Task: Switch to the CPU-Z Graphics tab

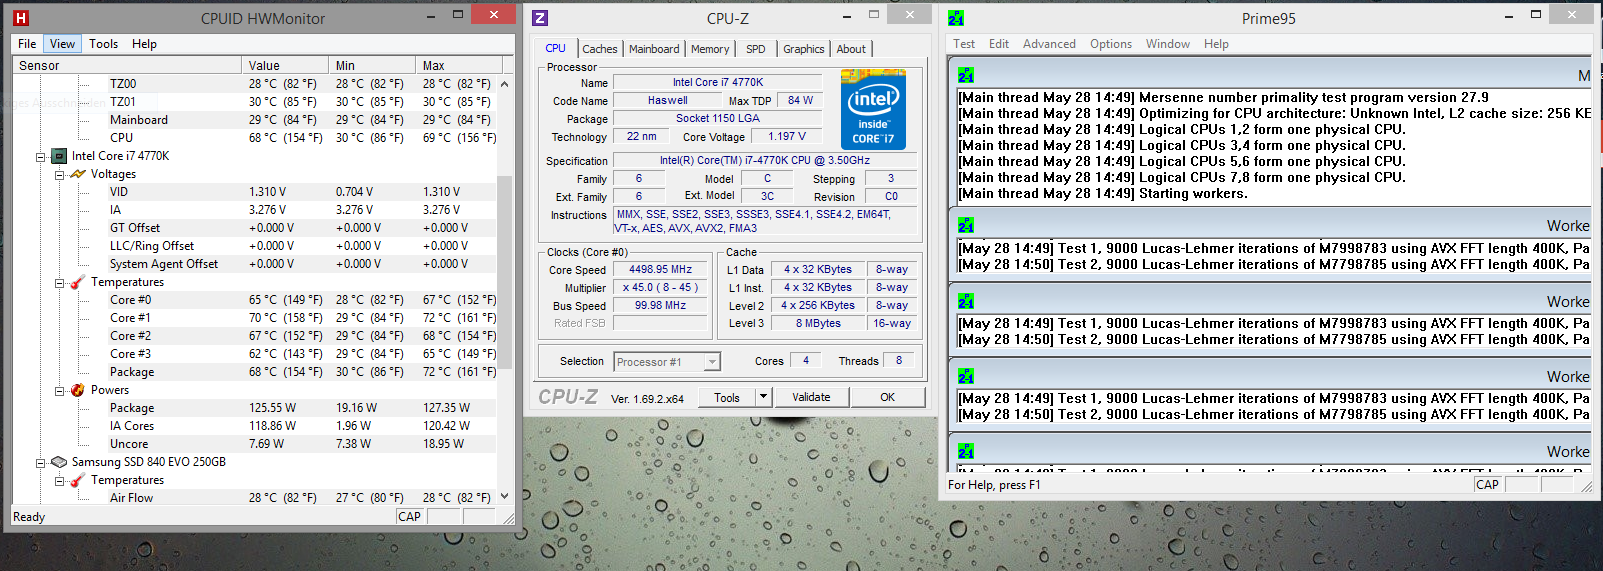Action: [804, 49]
